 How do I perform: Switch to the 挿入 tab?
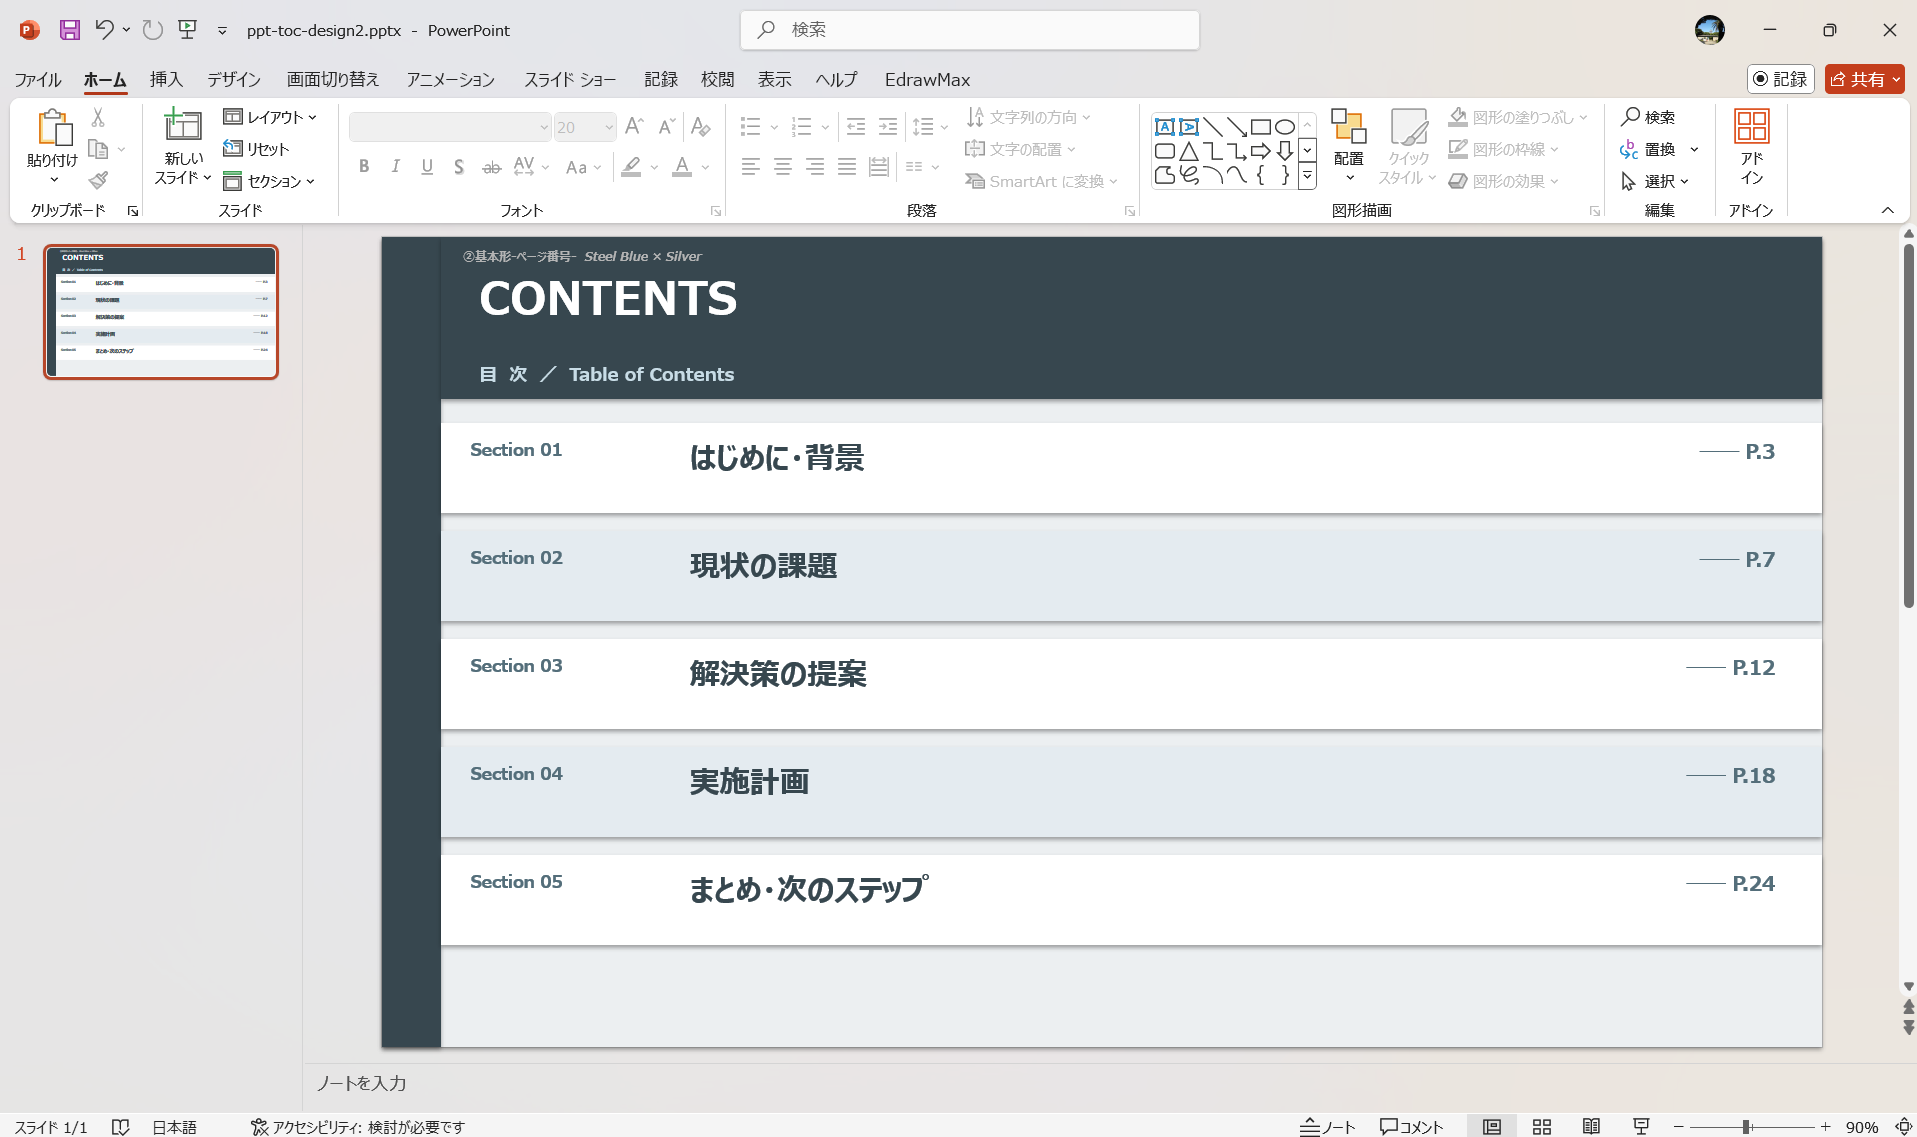click(x=166, y=79)
